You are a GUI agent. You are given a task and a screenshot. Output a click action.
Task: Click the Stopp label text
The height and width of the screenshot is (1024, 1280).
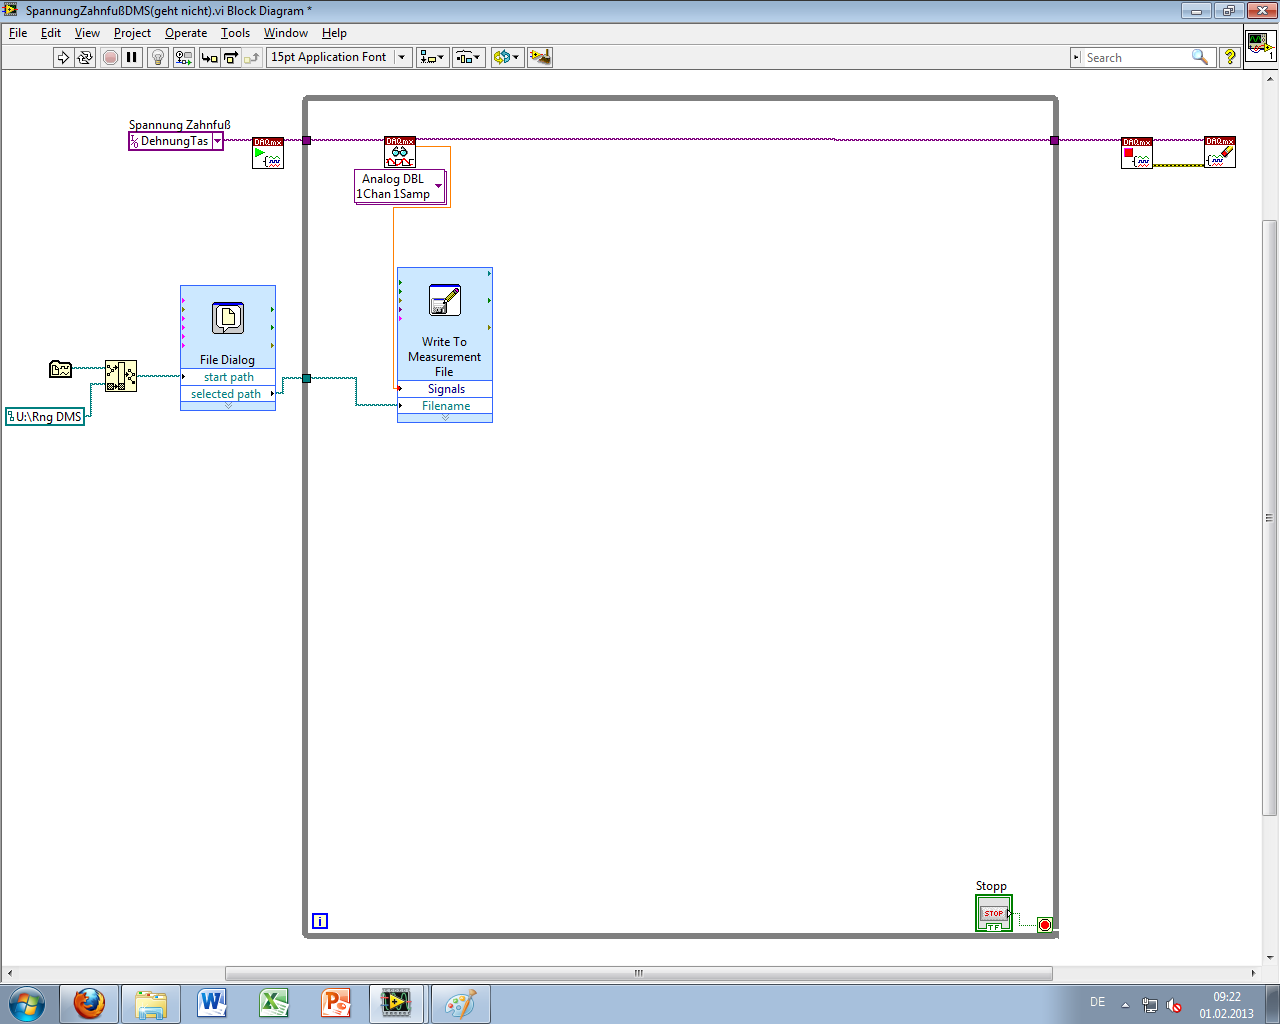pyautogui.click(x=991, y=886)
